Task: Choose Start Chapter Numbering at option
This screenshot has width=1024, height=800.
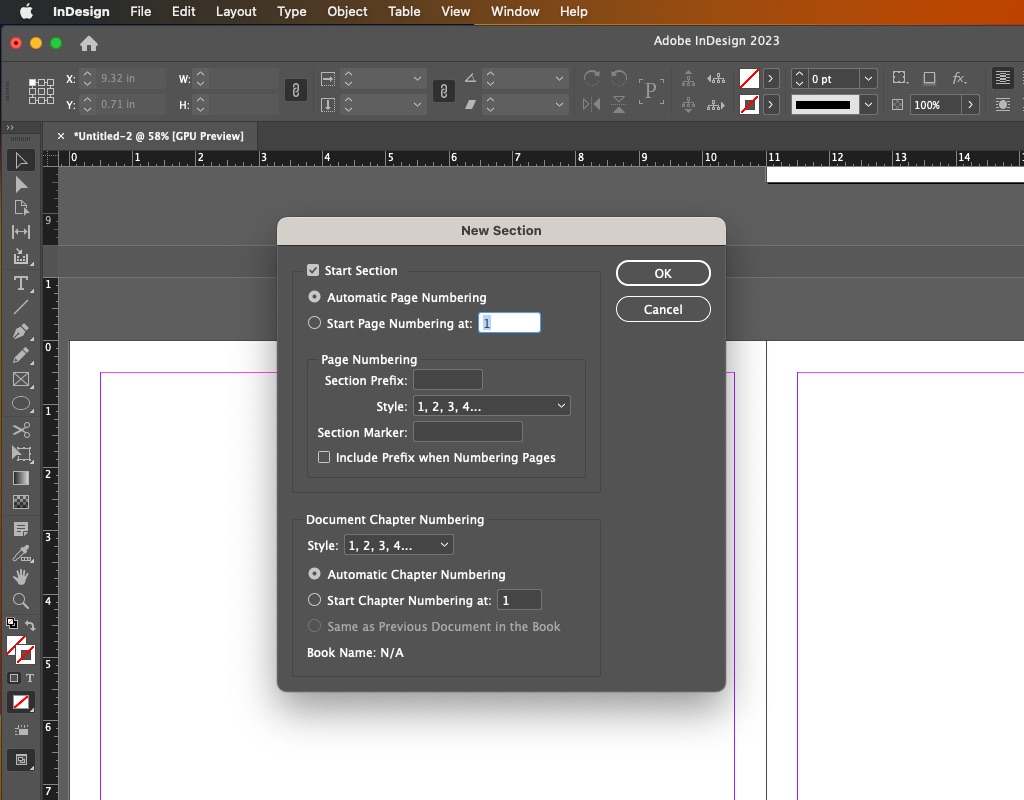Action: pos(314,599)
